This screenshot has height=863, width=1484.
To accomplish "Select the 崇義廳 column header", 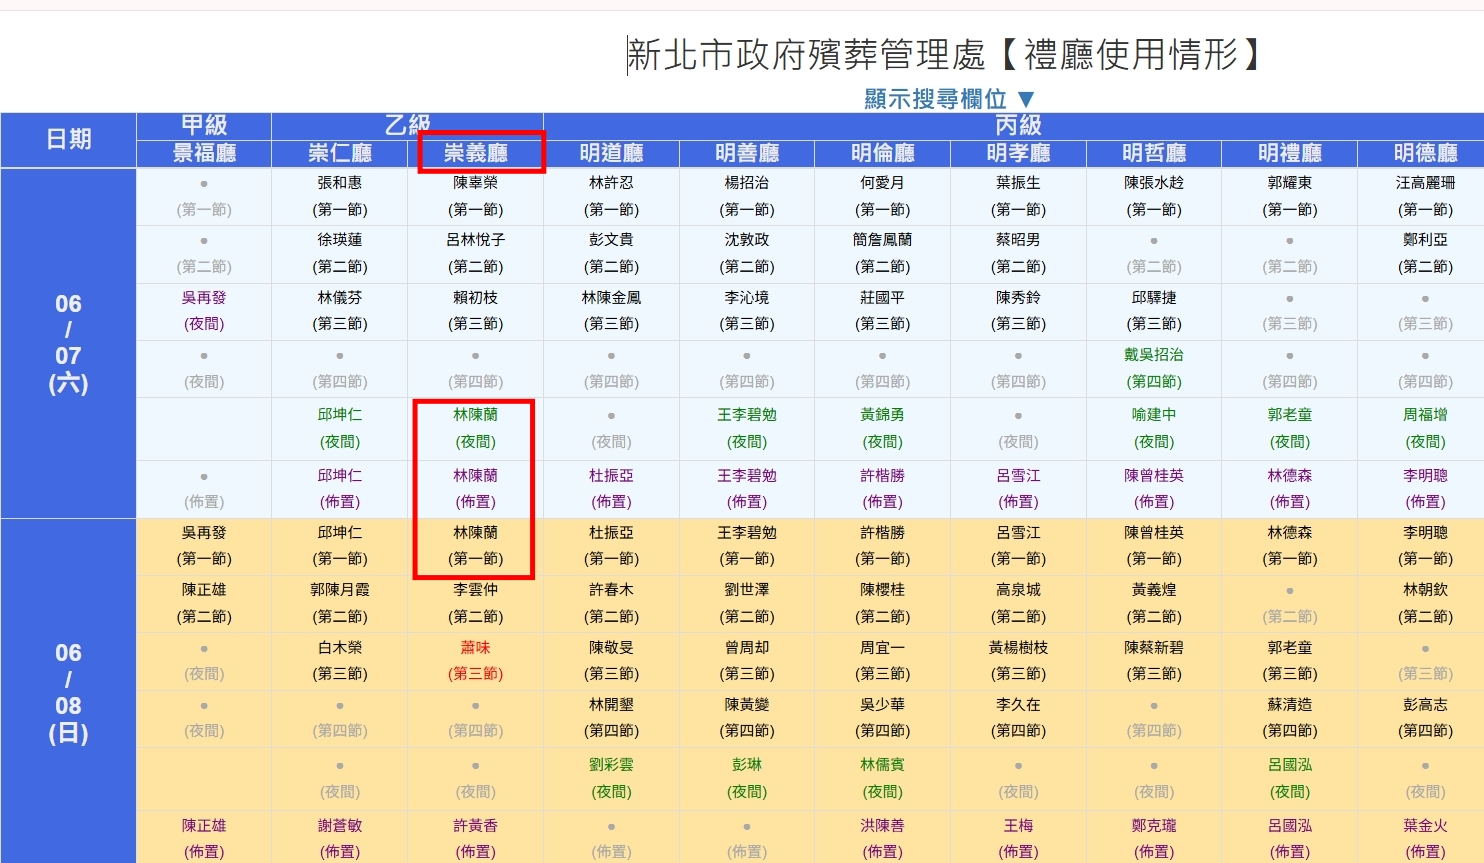I will click(476, 153).
